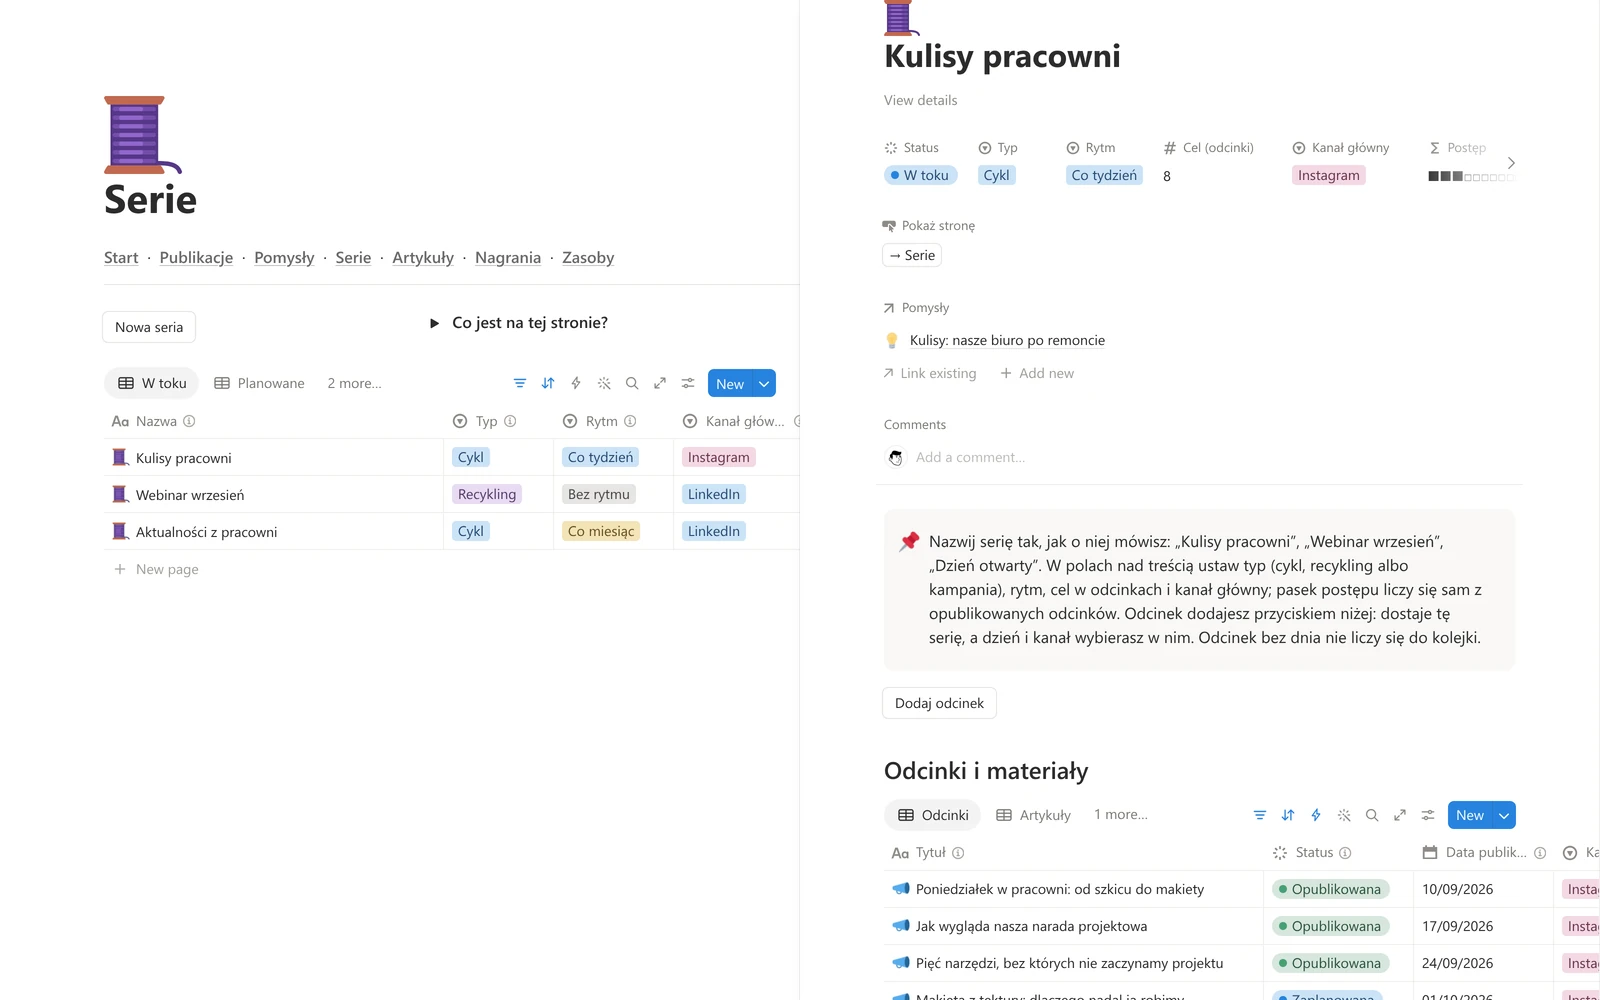
Task: Click the Postęp progress bar value
Action: pos(1472,176)
